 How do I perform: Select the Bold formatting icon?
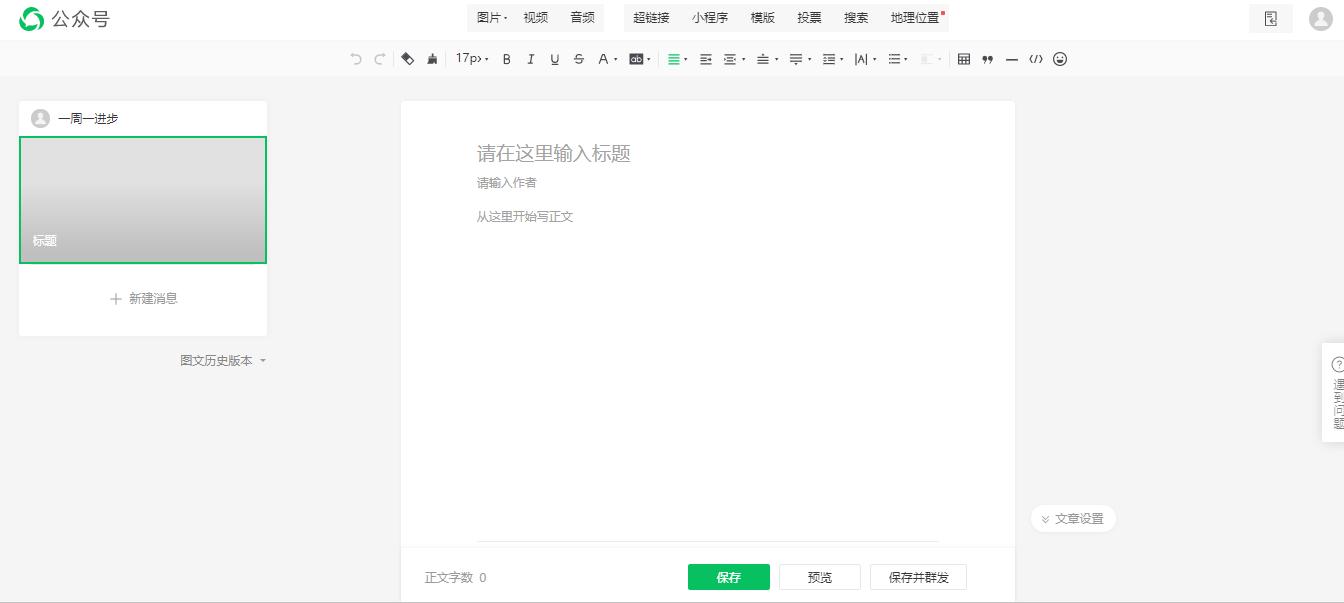[x=507, y=59]
